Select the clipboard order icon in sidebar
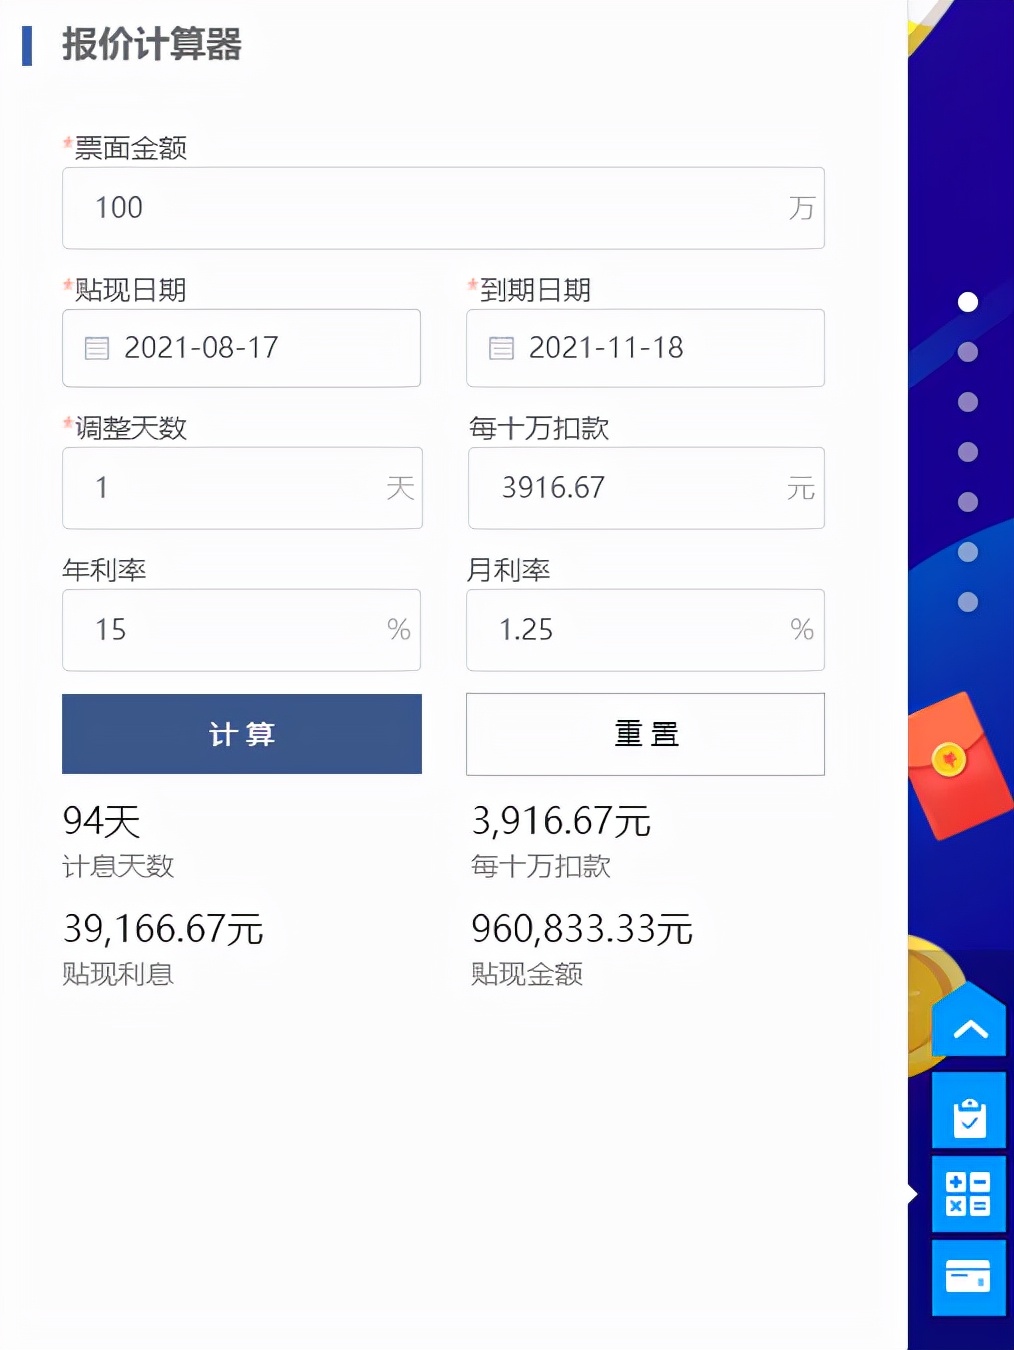The width and height of the screenshot is (1014, 1350). click(x=967, y=1111)
